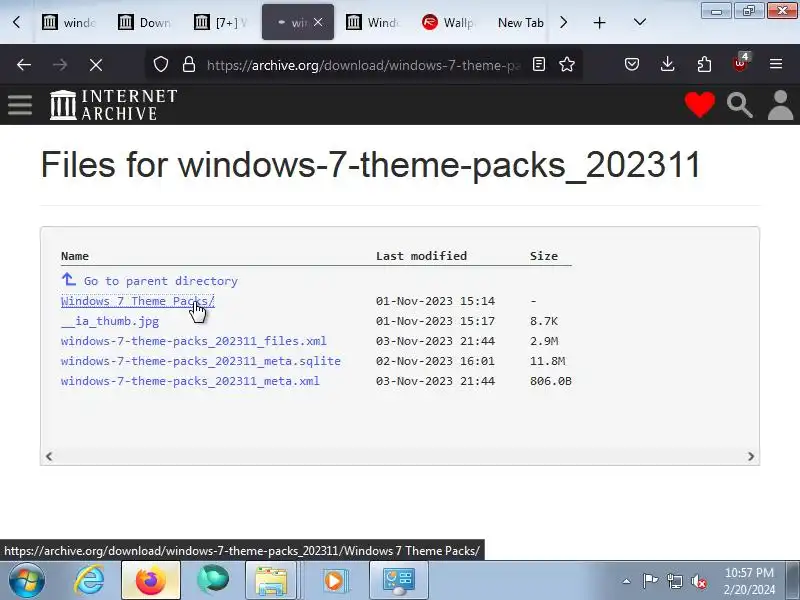Open the tracking protection shield icon
Image resolution: width=800 pixels, height=600 pixels.
pos(161,64)
